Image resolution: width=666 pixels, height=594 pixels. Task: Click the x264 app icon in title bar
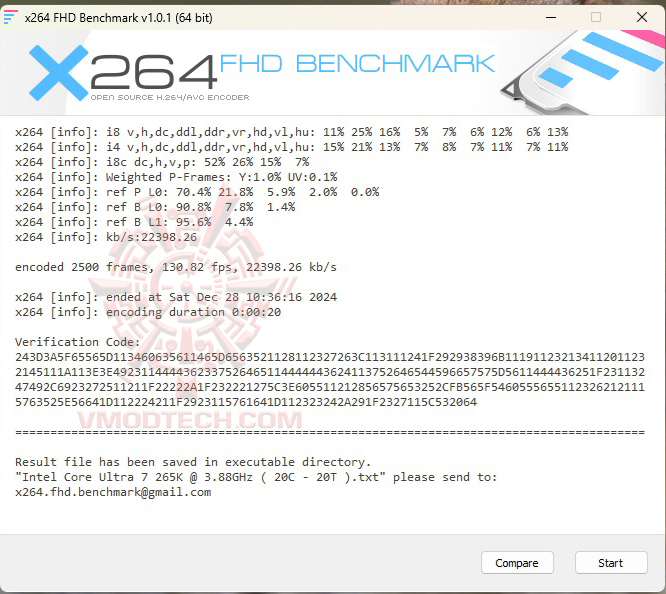coord(10,17)
